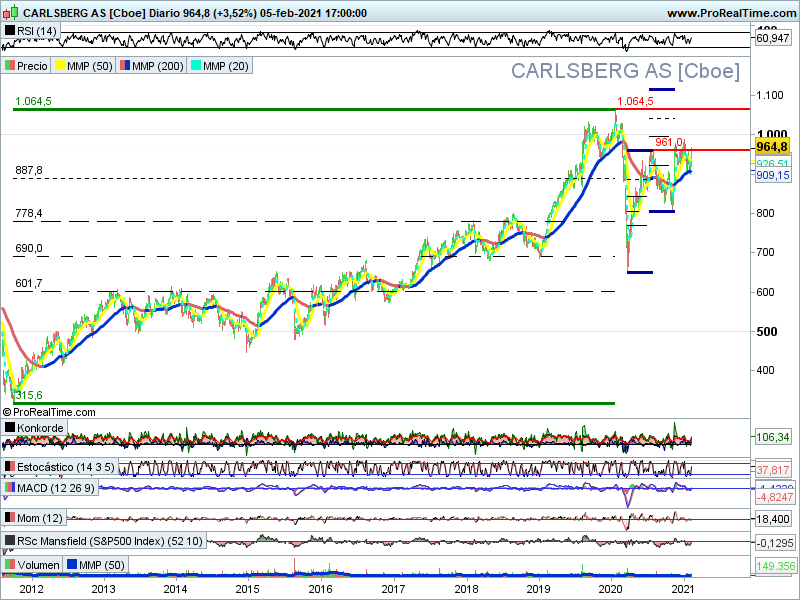Click the Konkorde value 106,34
Image resolution: width=800 pixels, height=600 pixels.
pyautogui.click(x=772, y=437)
